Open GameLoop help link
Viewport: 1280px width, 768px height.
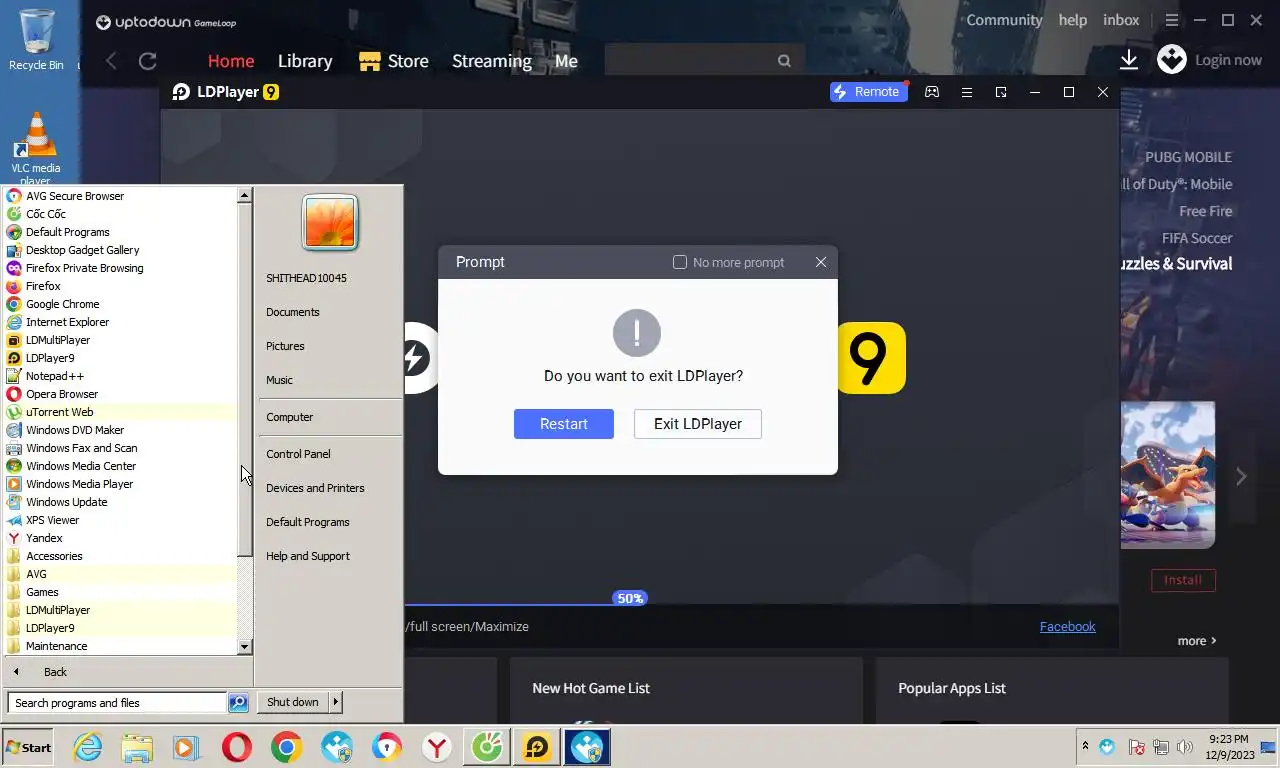[x=1073, y=20]
